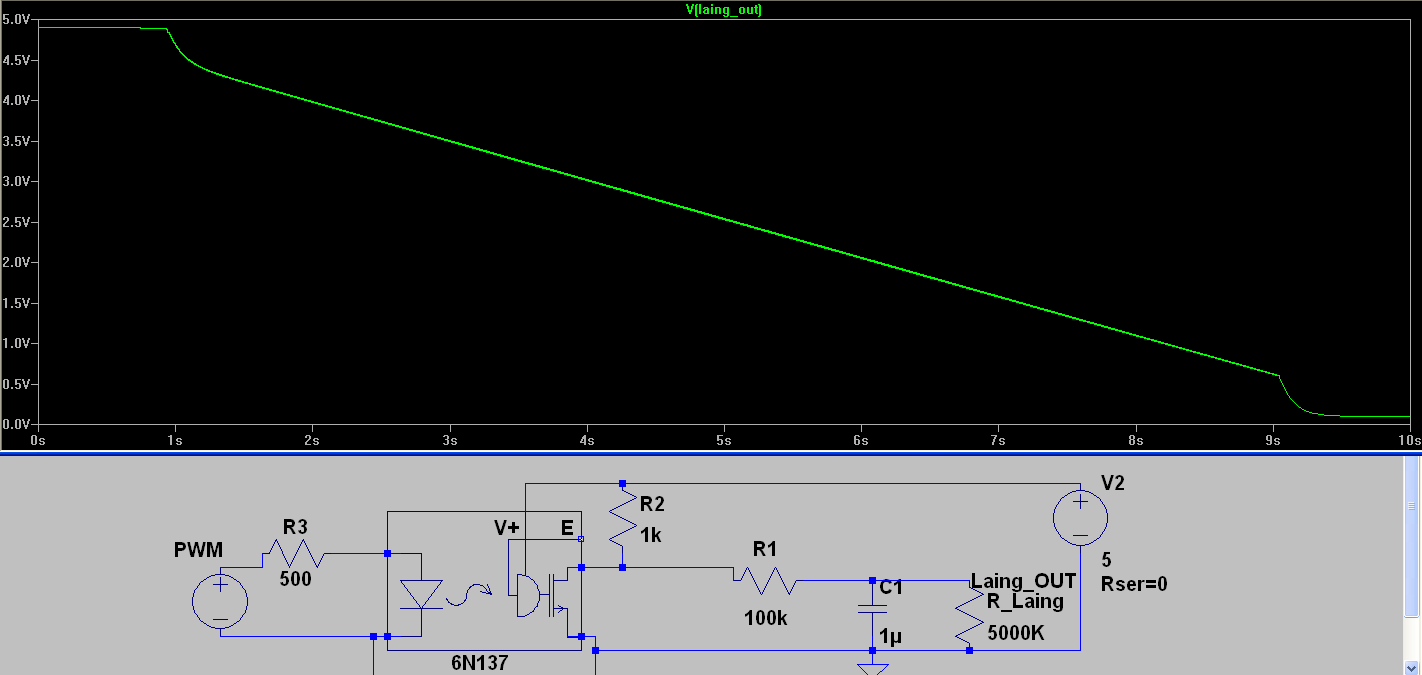
Task: Click the 0.0V vertical axis label
Action: tap(15, 424)
